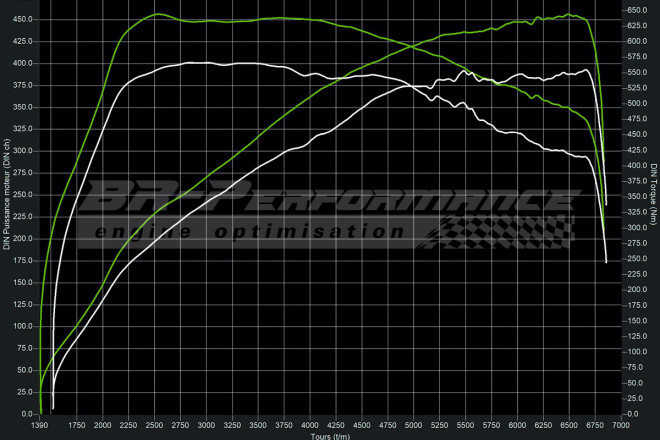Click the 'DIN Puissance moteur (DIN ch)' axis title
Screen dimensions: 660x440
tap(6, 195)
